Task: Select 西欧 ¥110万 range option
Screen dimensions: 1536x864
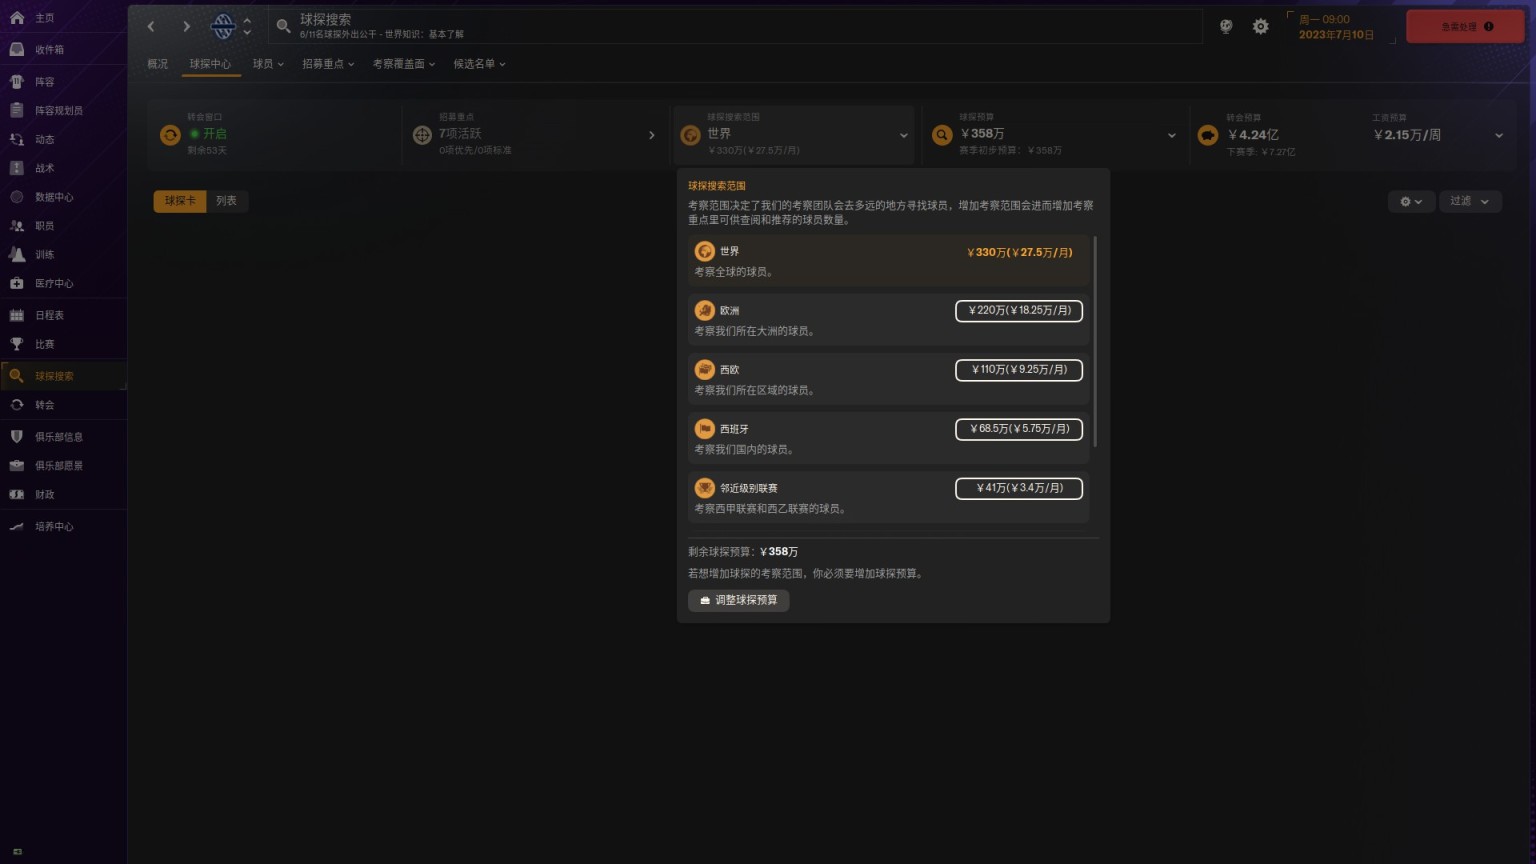Action: tap(1019, 370)
